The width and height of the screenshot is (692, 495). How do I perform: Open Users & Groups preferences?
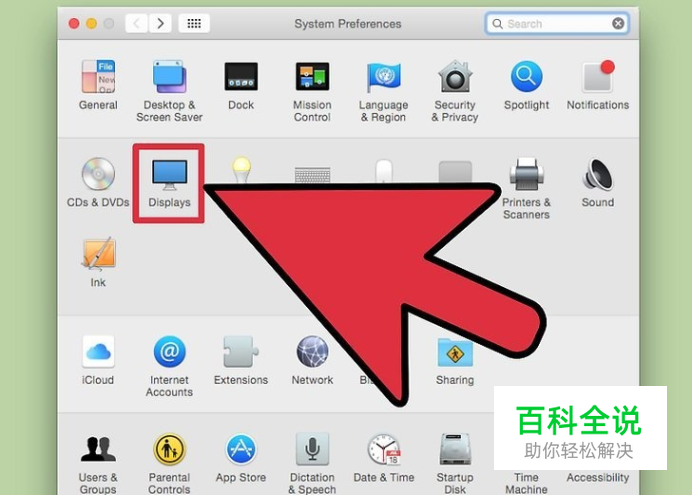tap(98, 464)
